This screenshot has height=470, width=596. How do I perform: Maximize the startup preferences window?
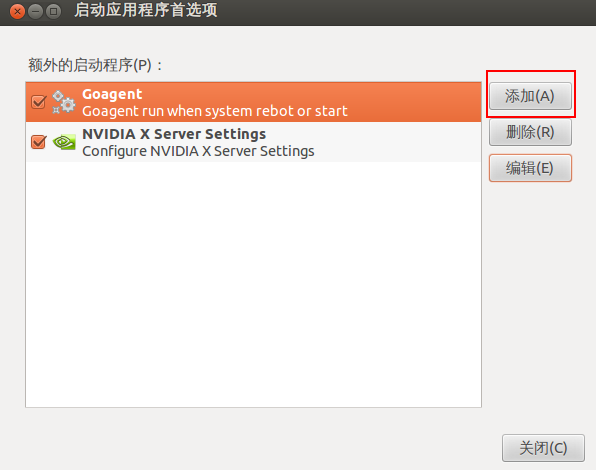pyautogui.click(x=54, y=11)
